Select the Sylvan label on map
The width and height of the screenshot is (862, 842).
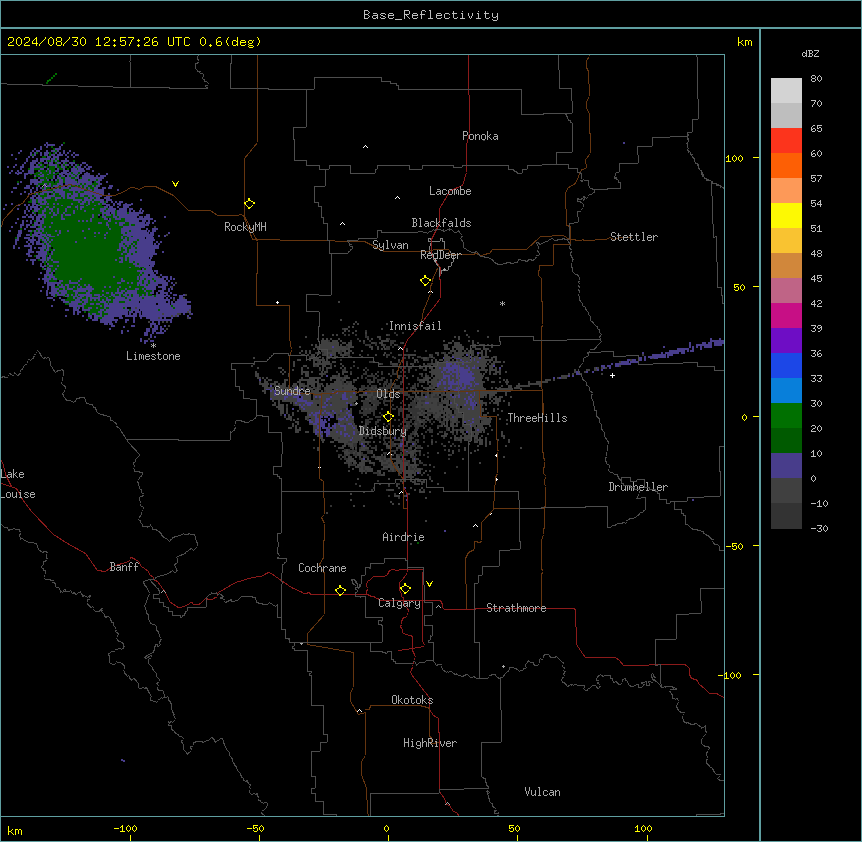coord(390,245)
